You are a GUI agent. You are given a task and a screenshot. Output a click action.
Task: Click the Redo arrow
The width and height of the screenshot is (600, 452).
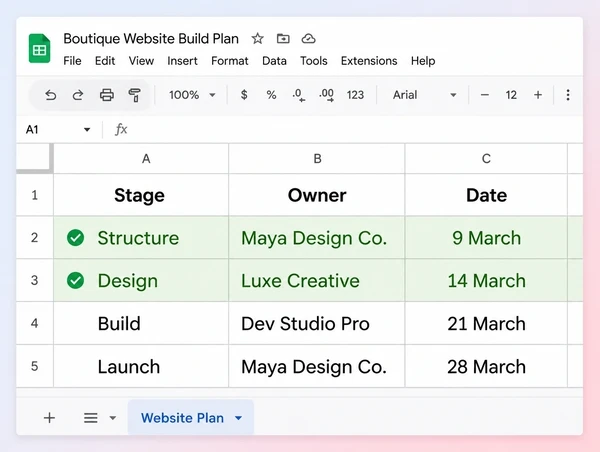(78, 95)
